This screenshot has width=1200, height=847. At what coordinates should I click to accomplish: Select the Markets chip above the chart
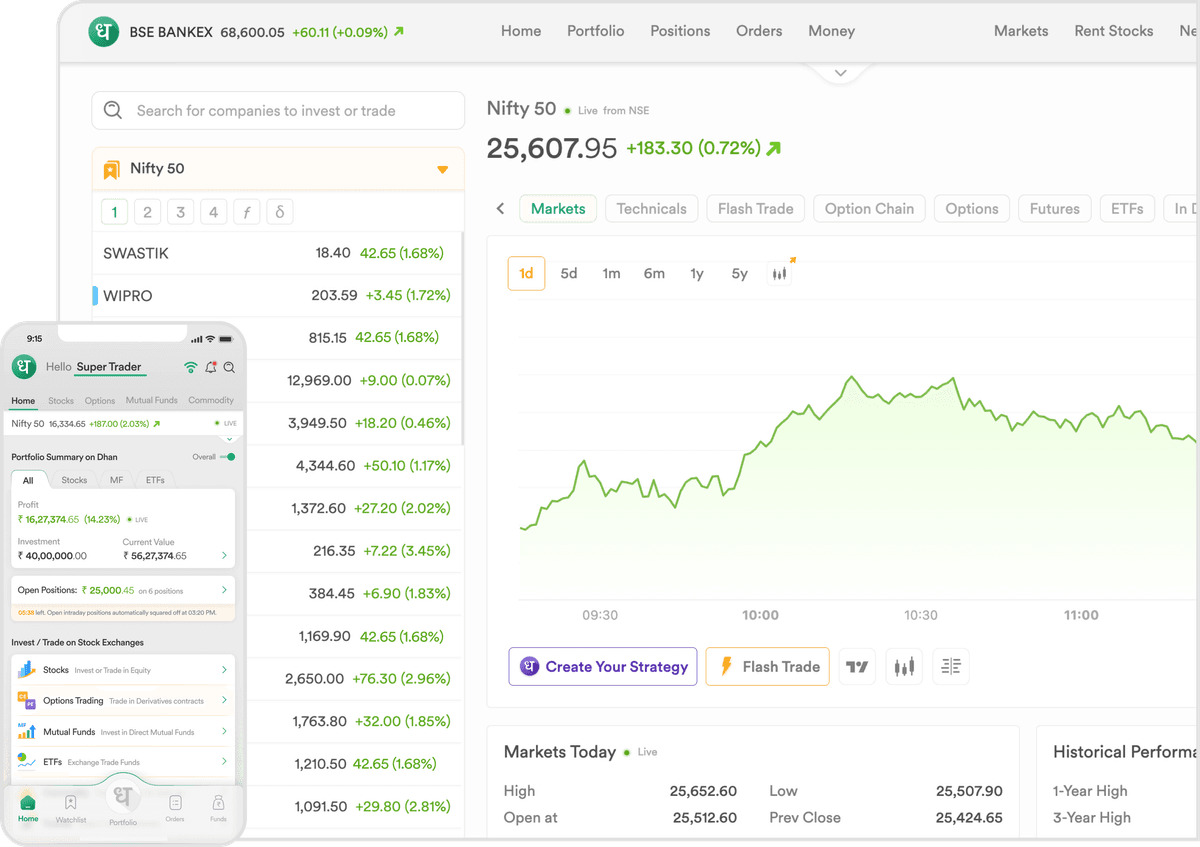pos(558,209)
